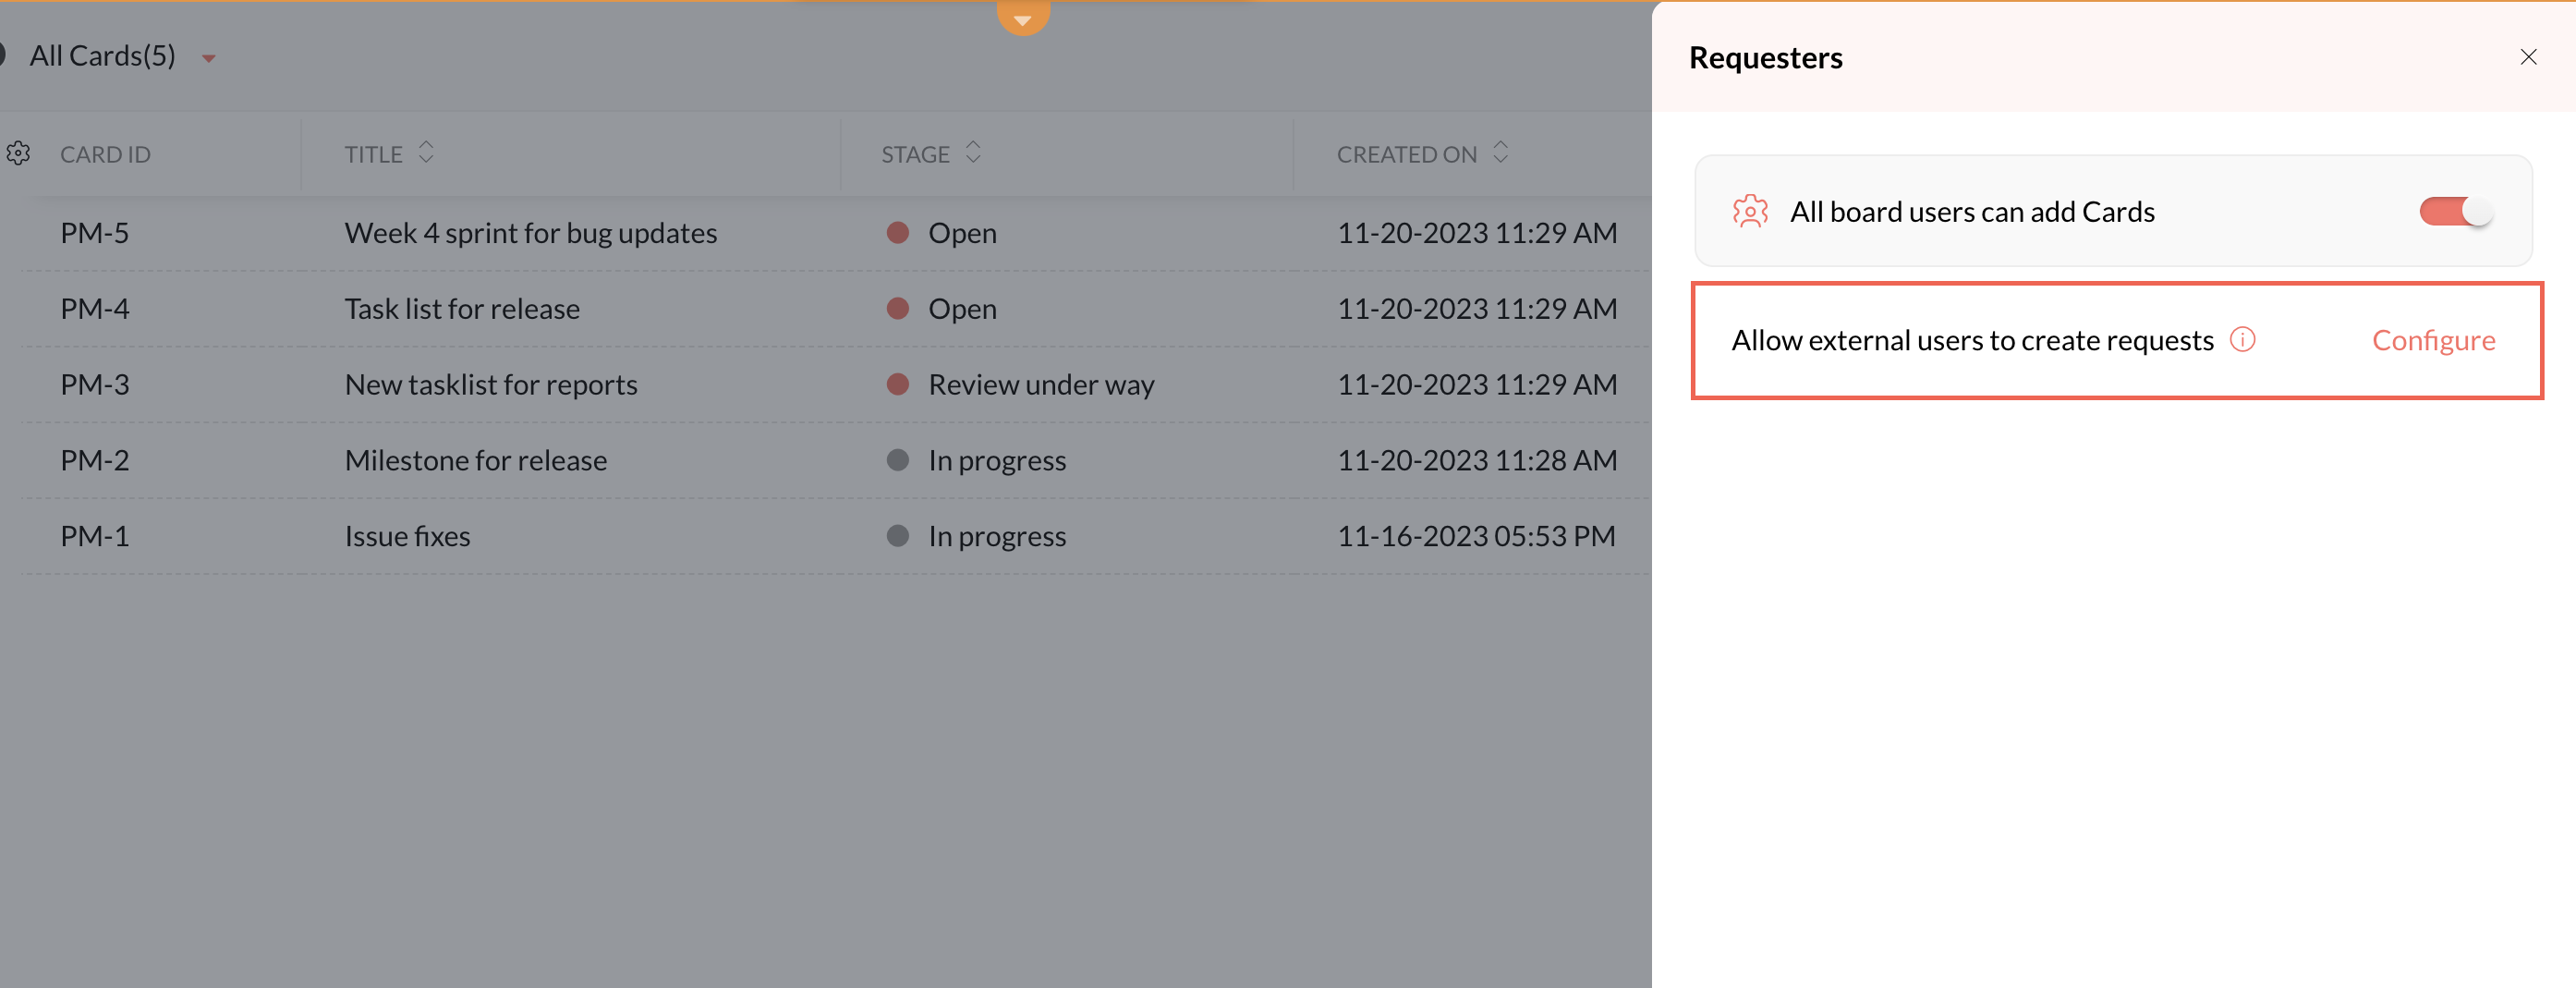Click Configure for external user requests
This screenshot has width=2576, height=988.
[2433, 341]
